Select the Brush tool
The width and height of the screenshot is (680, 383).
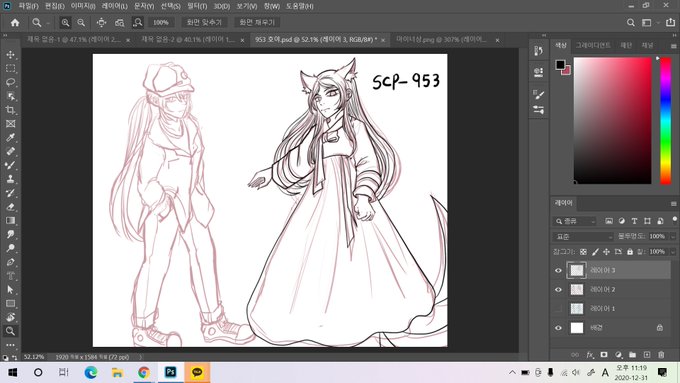(10, 165)
